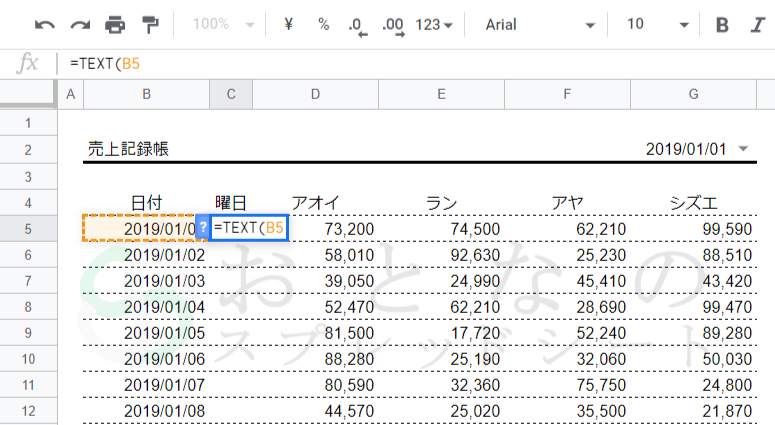
Task: Open the 123 more formats dropdown
Action: [434, 25]
